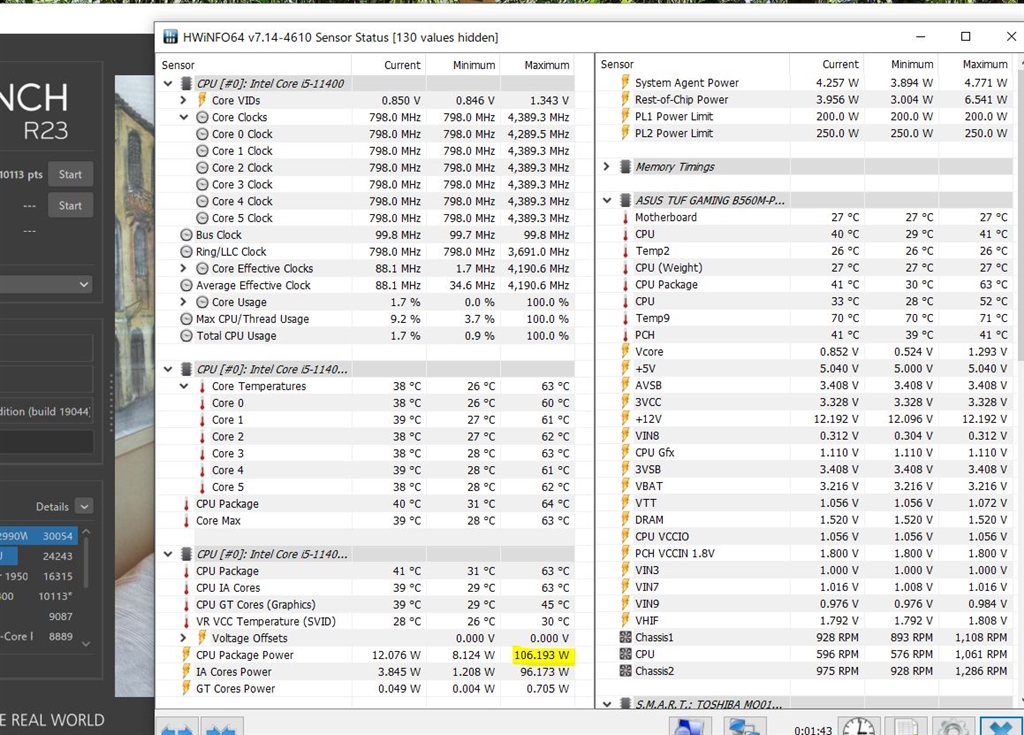Click the lightning icon beside Core VIDs
1024x735 pixels.
pyautogui.click(x=202, y=100)
